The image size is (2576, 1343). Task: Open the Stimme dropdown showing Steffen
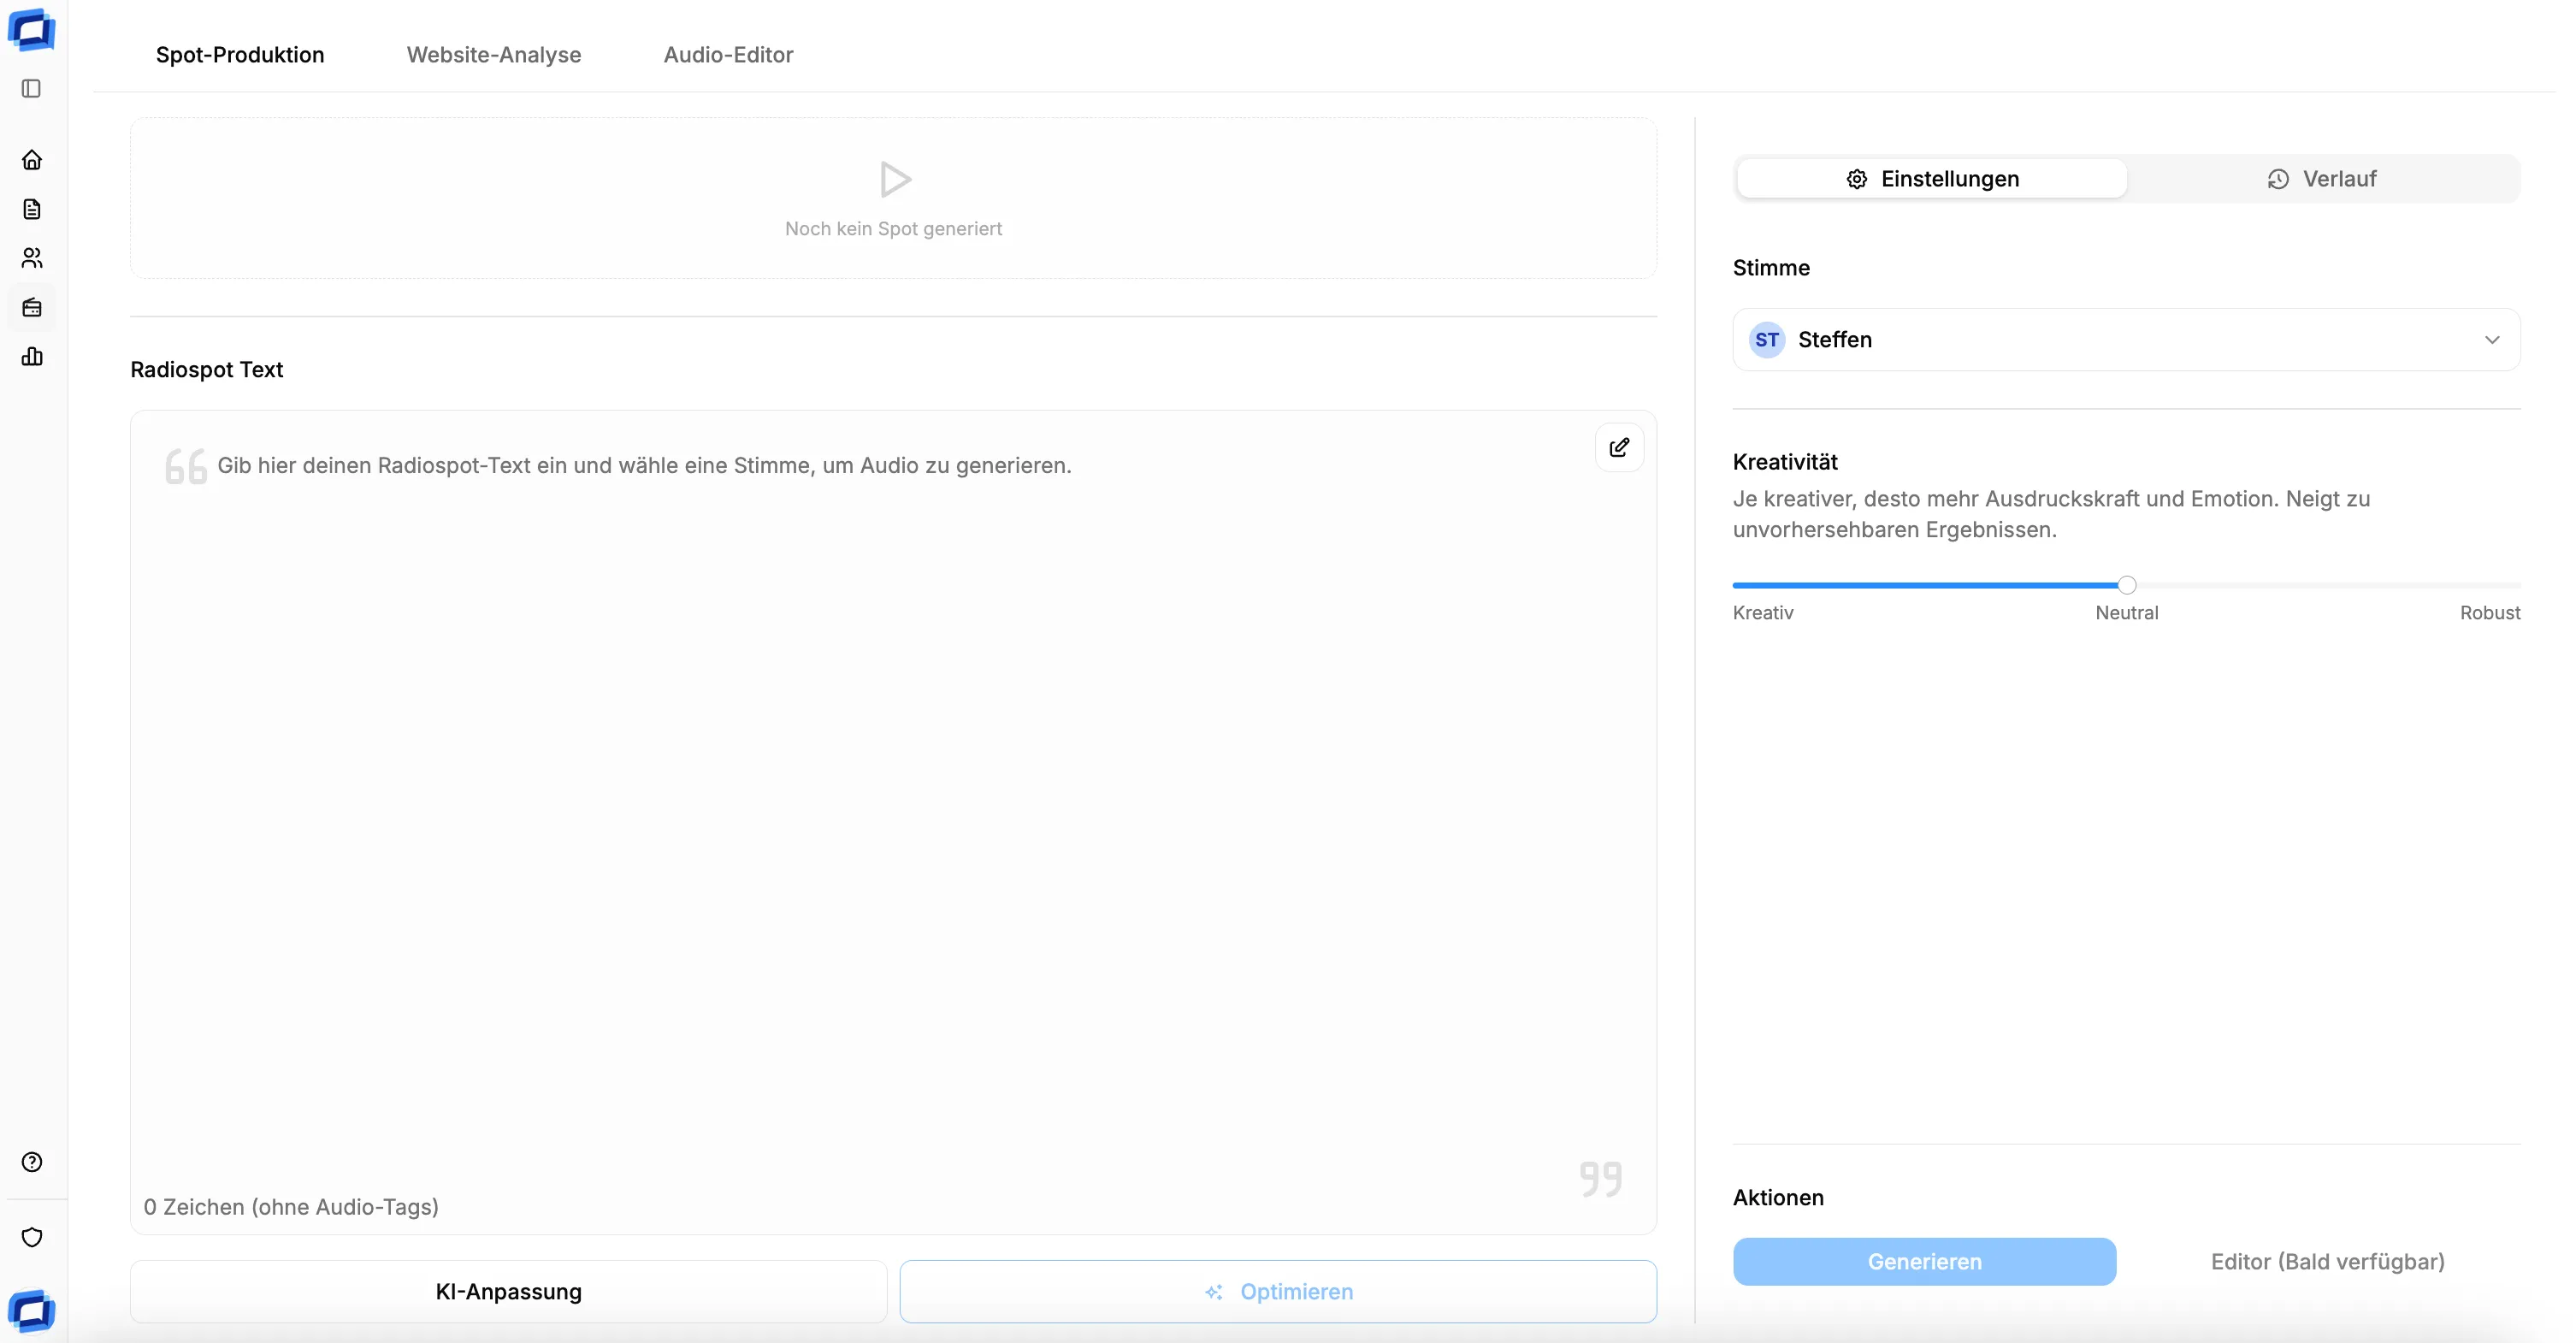tap(2126, 340)
